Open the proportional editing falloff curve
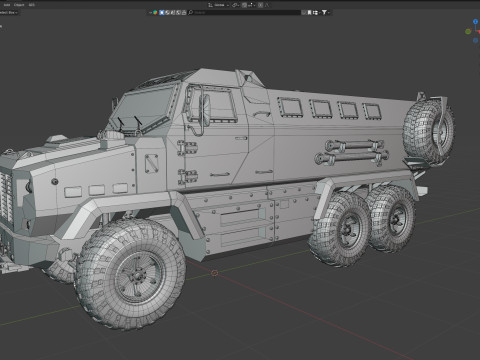480x360 pixels. 267,5
